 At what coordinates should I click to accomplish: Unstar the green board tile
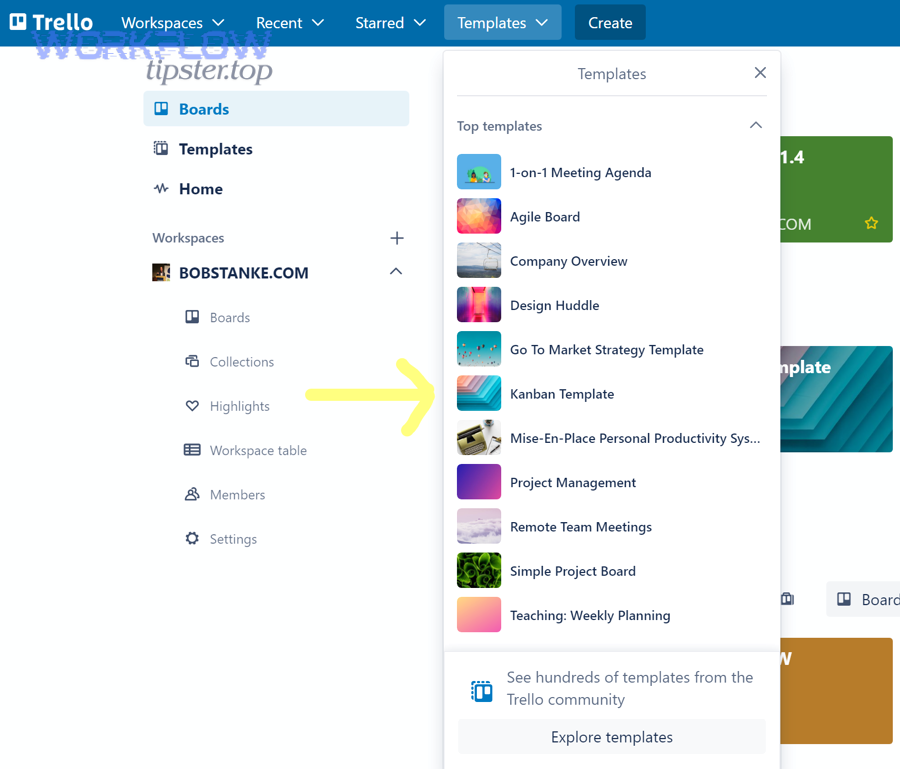tap(871, 223)
